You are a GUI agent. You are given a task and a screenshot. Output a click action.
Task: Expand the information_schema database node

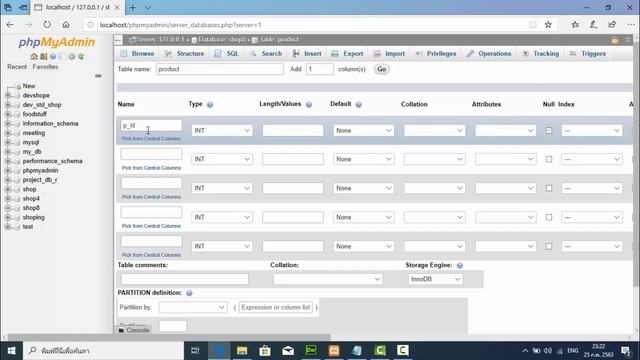tap(7, 123)
